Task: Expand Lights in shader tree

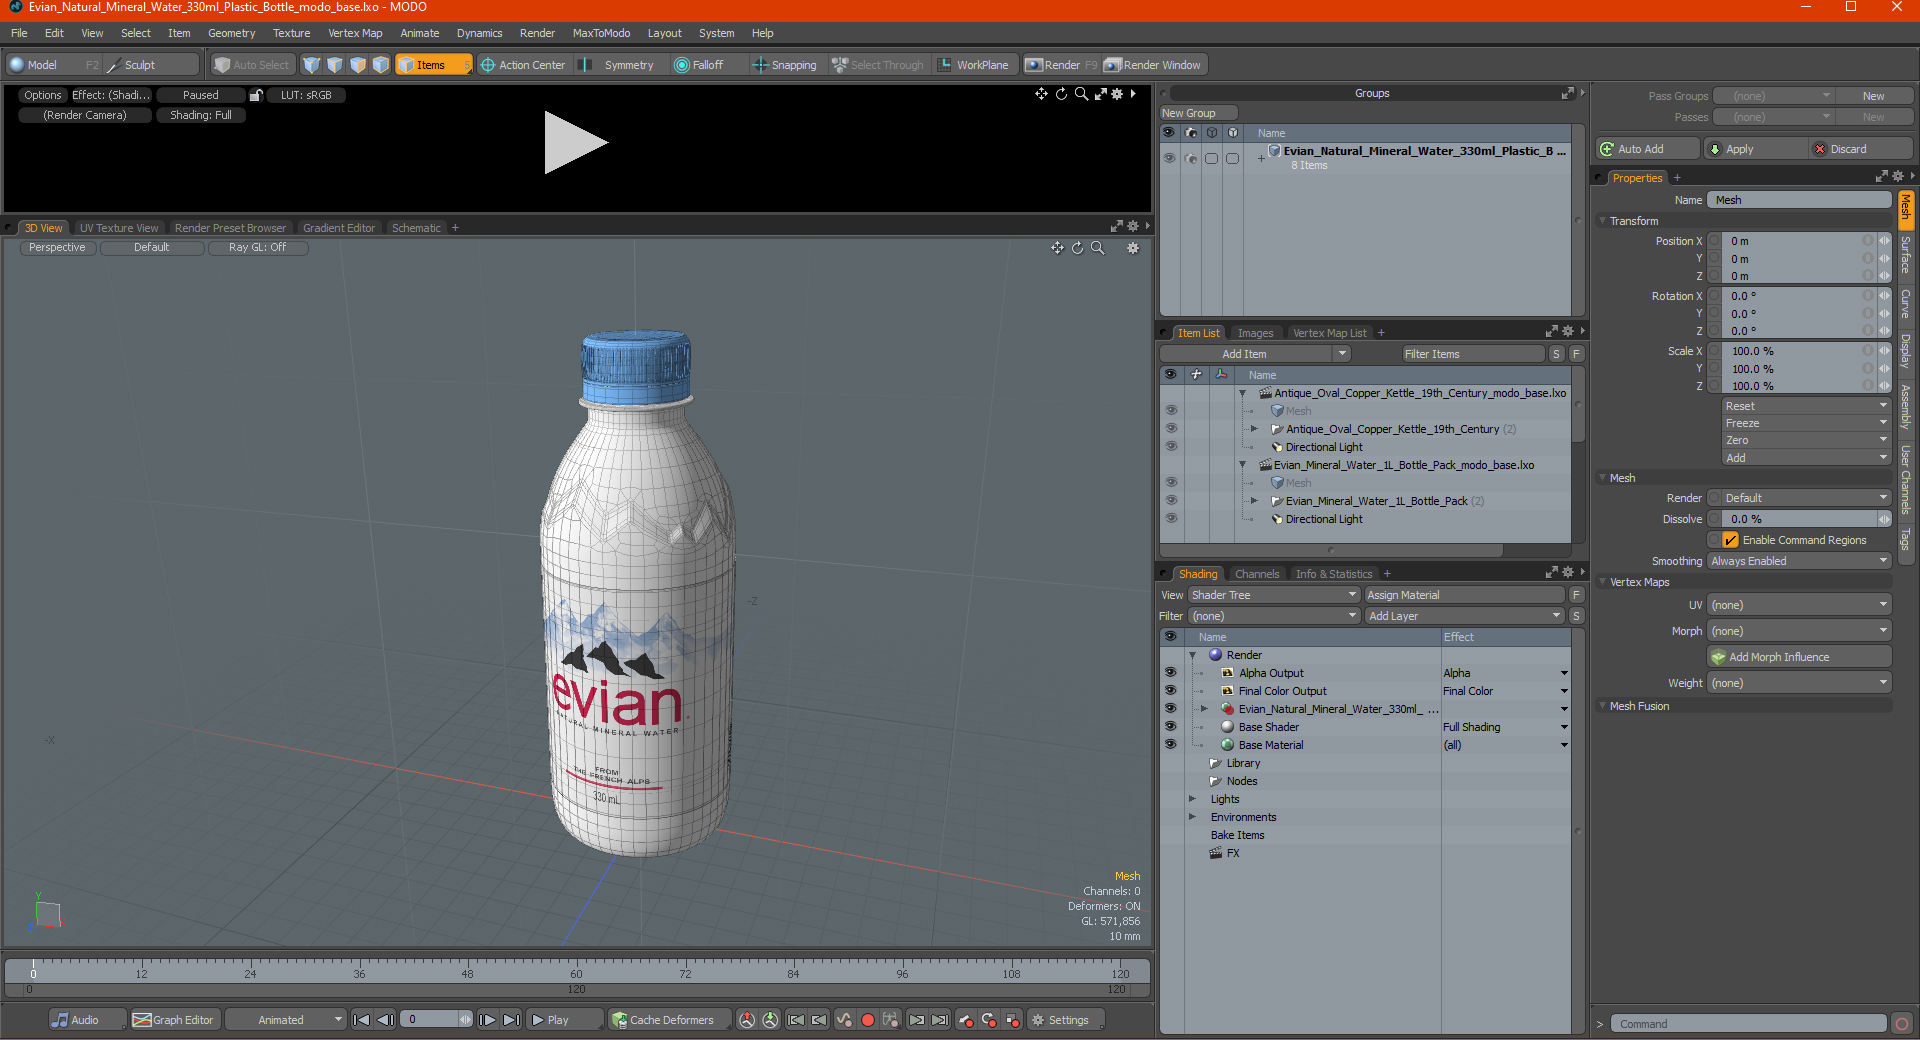Action: 1192,799
